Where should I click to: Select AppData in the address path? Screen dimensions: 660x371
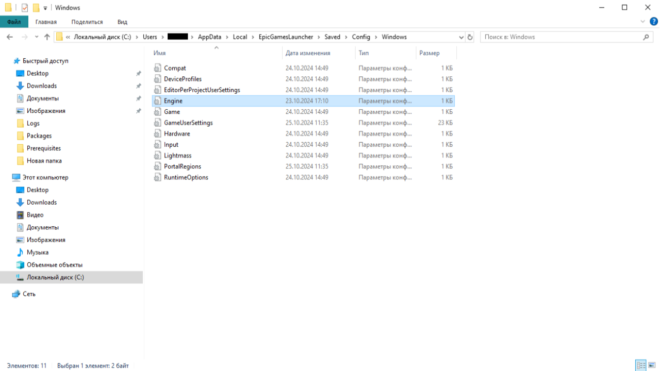pyautogui.click(x=209, y=37)
